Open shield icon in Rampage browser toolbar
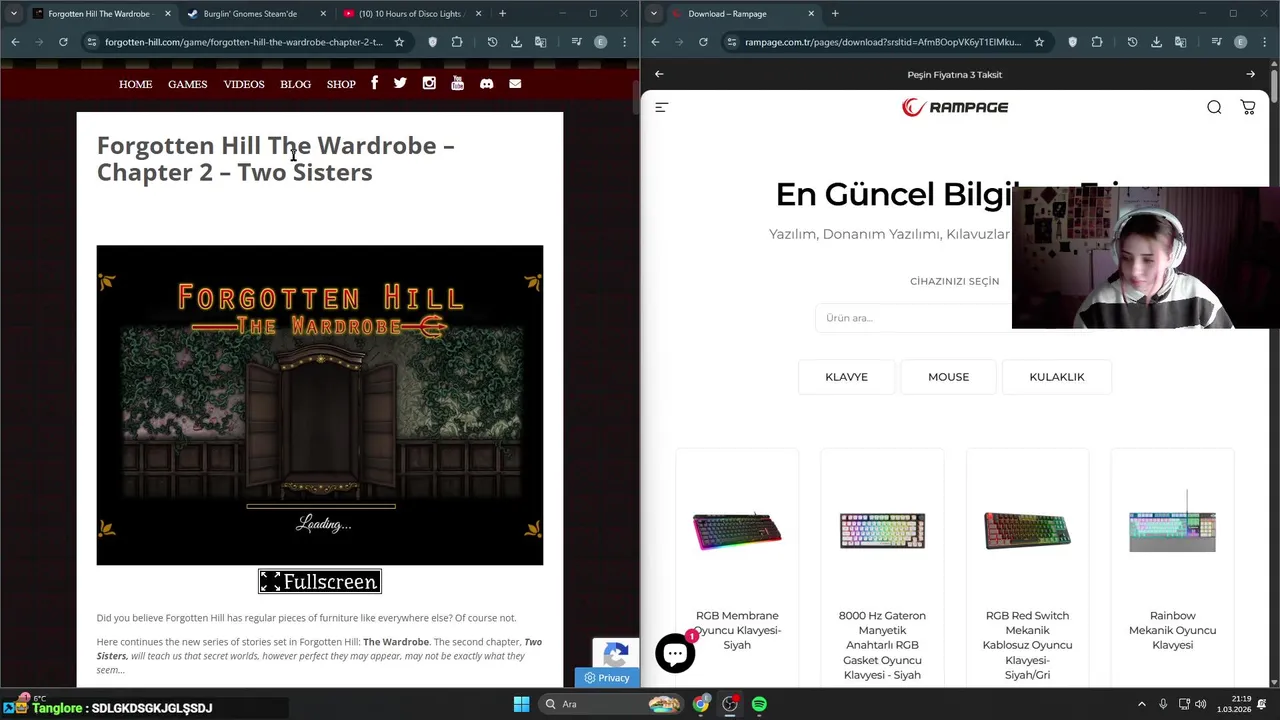Screen dimensions: 1280x720 (1073, 42)
